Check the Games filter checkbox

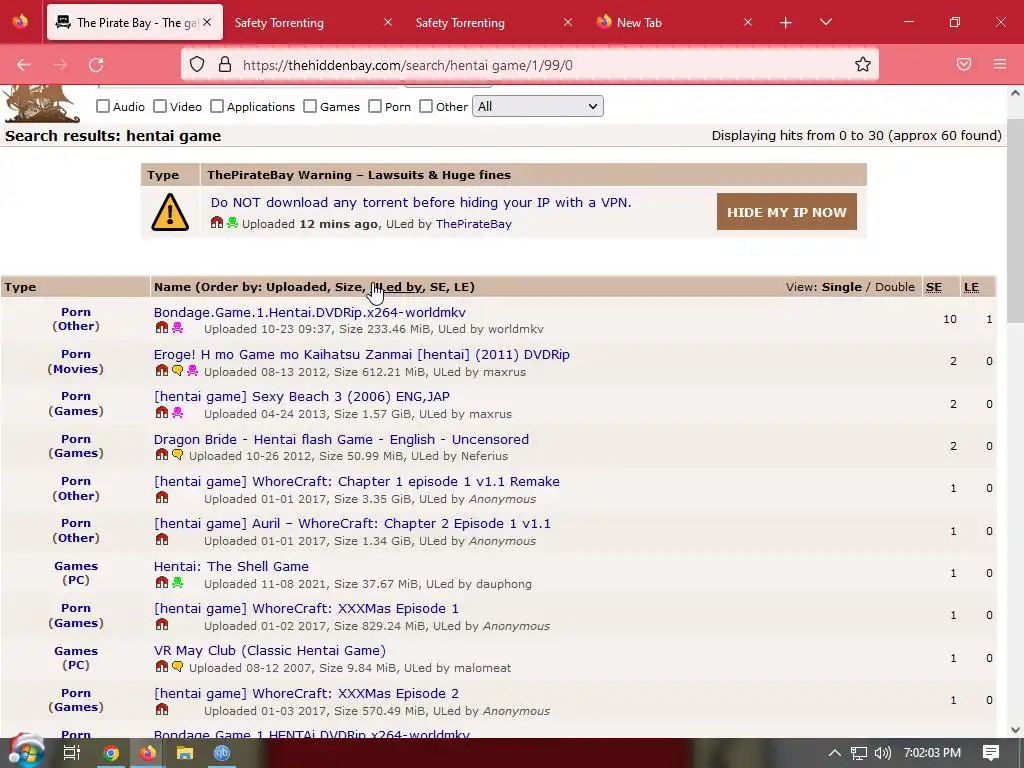pos(310,106)
